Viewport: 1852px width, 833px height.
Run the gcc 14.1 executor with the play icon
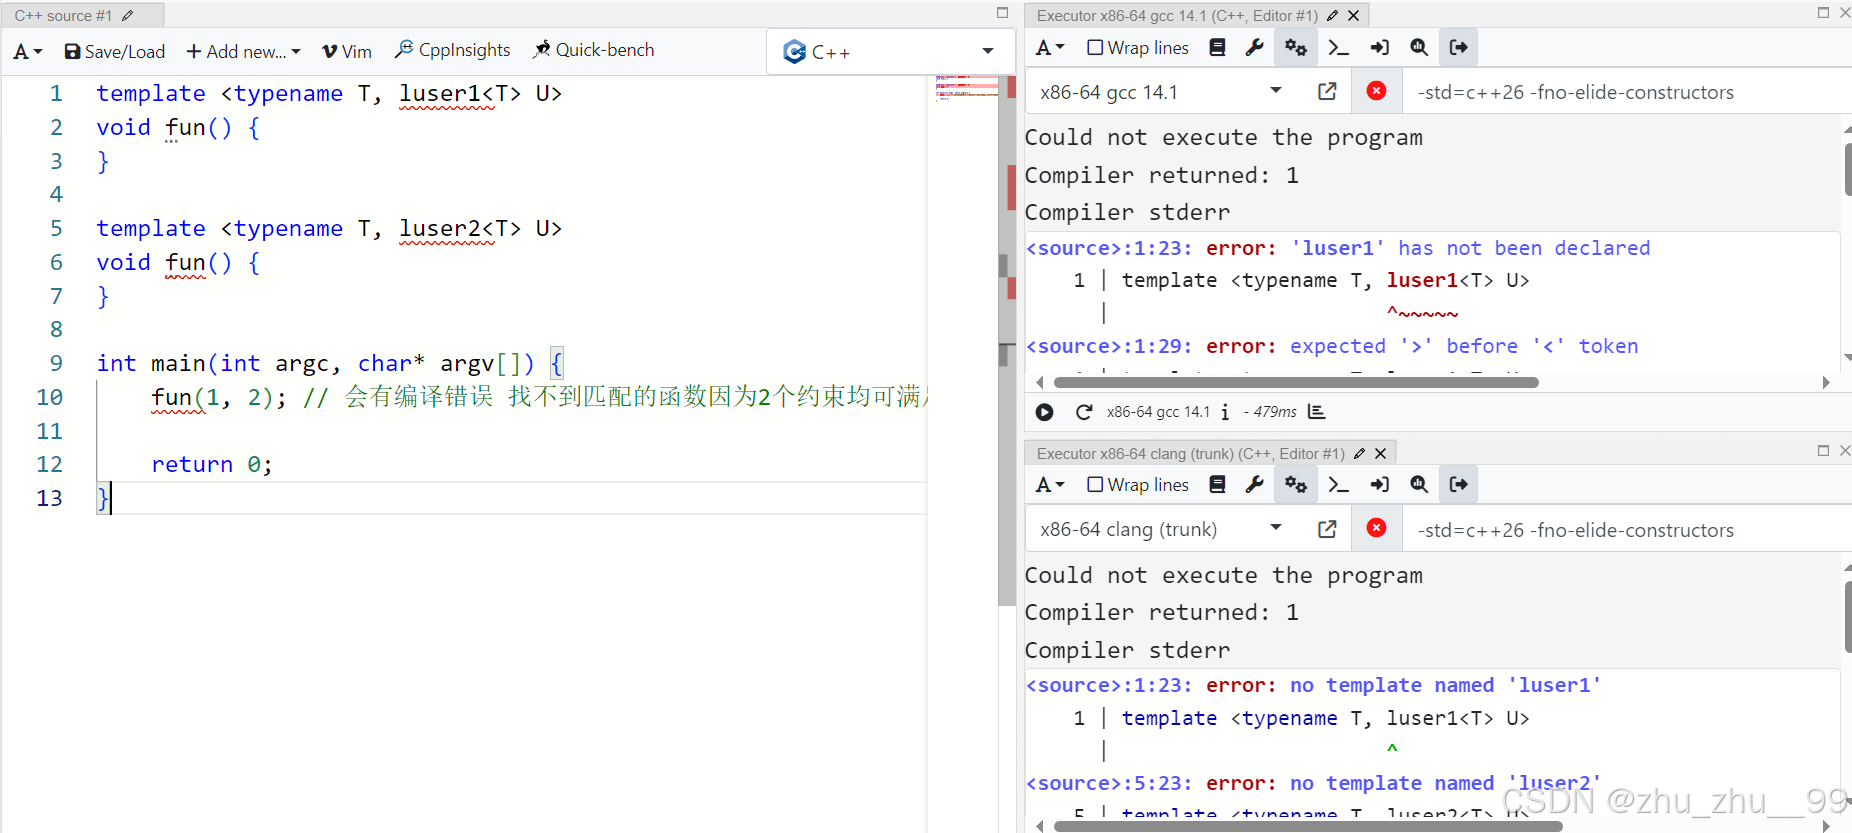click(x=1044, y=412)
